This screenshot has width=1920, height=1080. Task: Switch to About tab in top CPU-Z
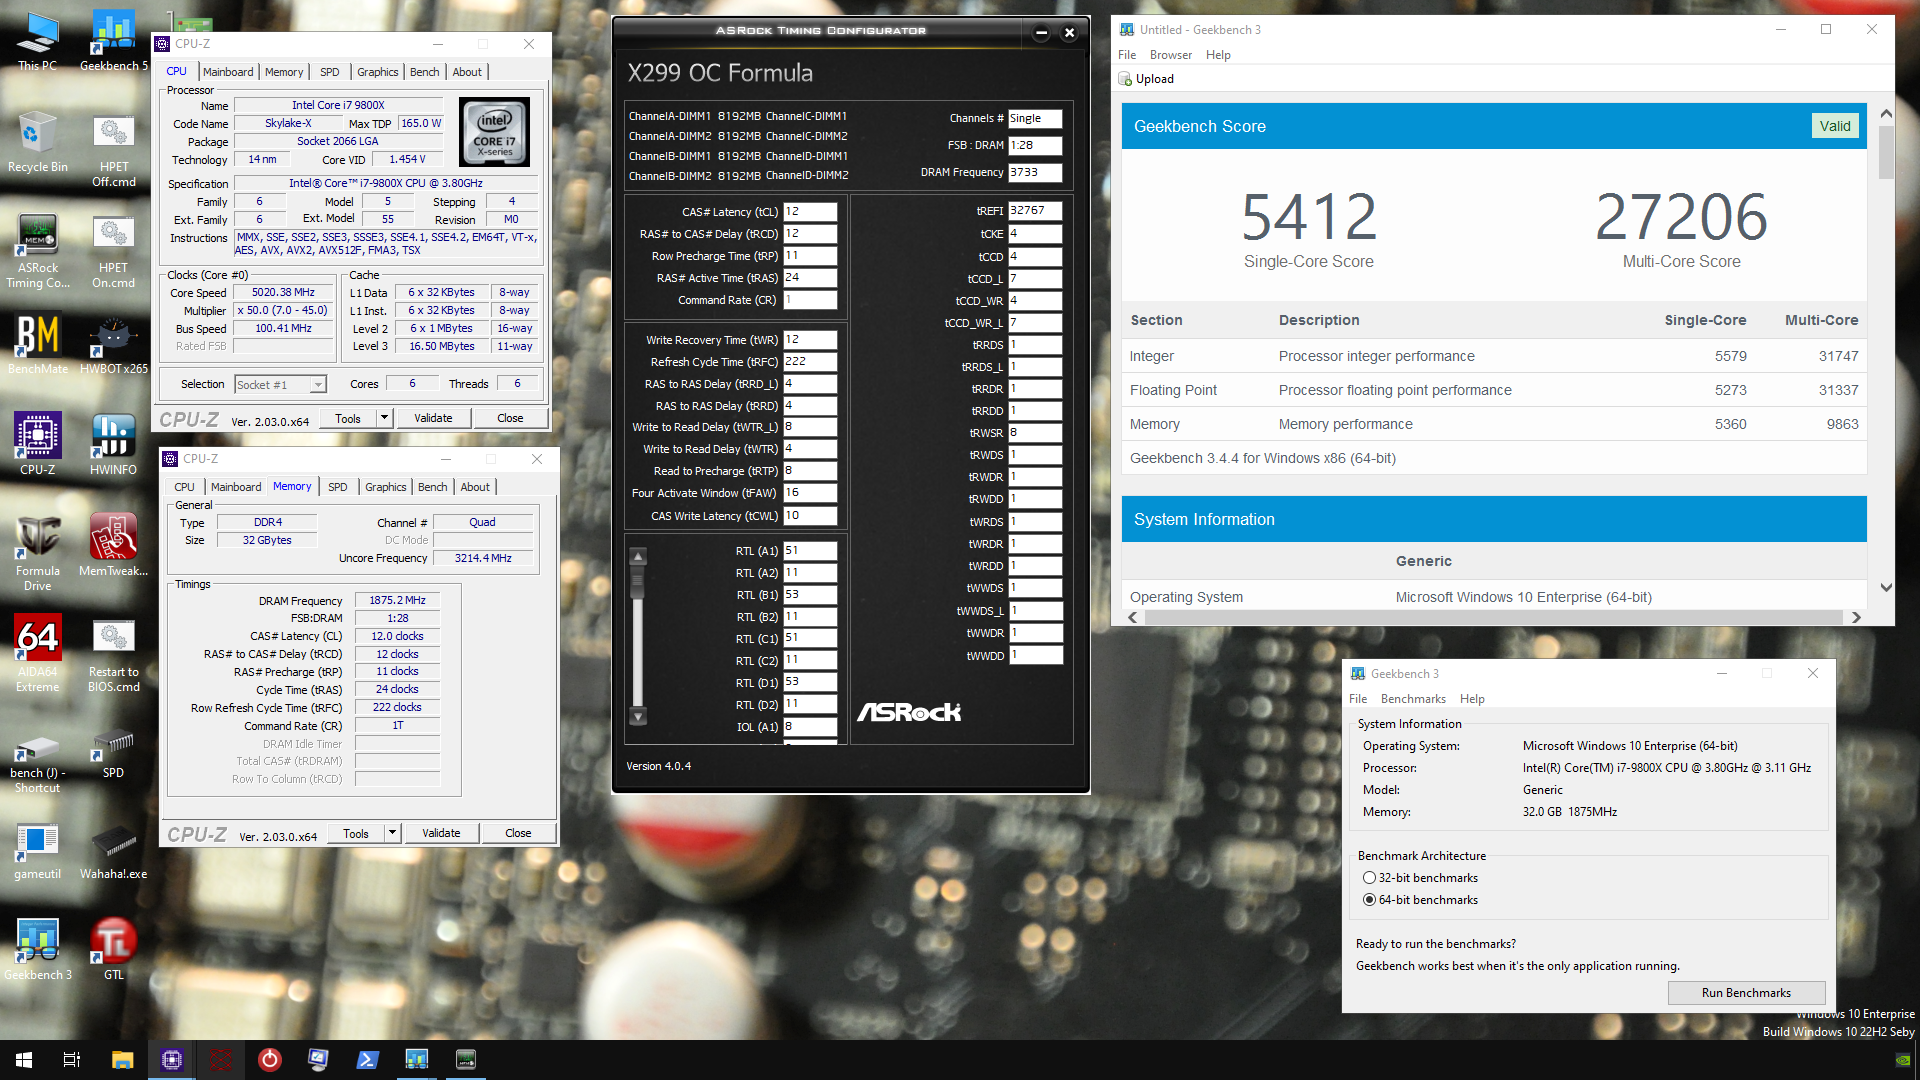(x=467, y=72)
